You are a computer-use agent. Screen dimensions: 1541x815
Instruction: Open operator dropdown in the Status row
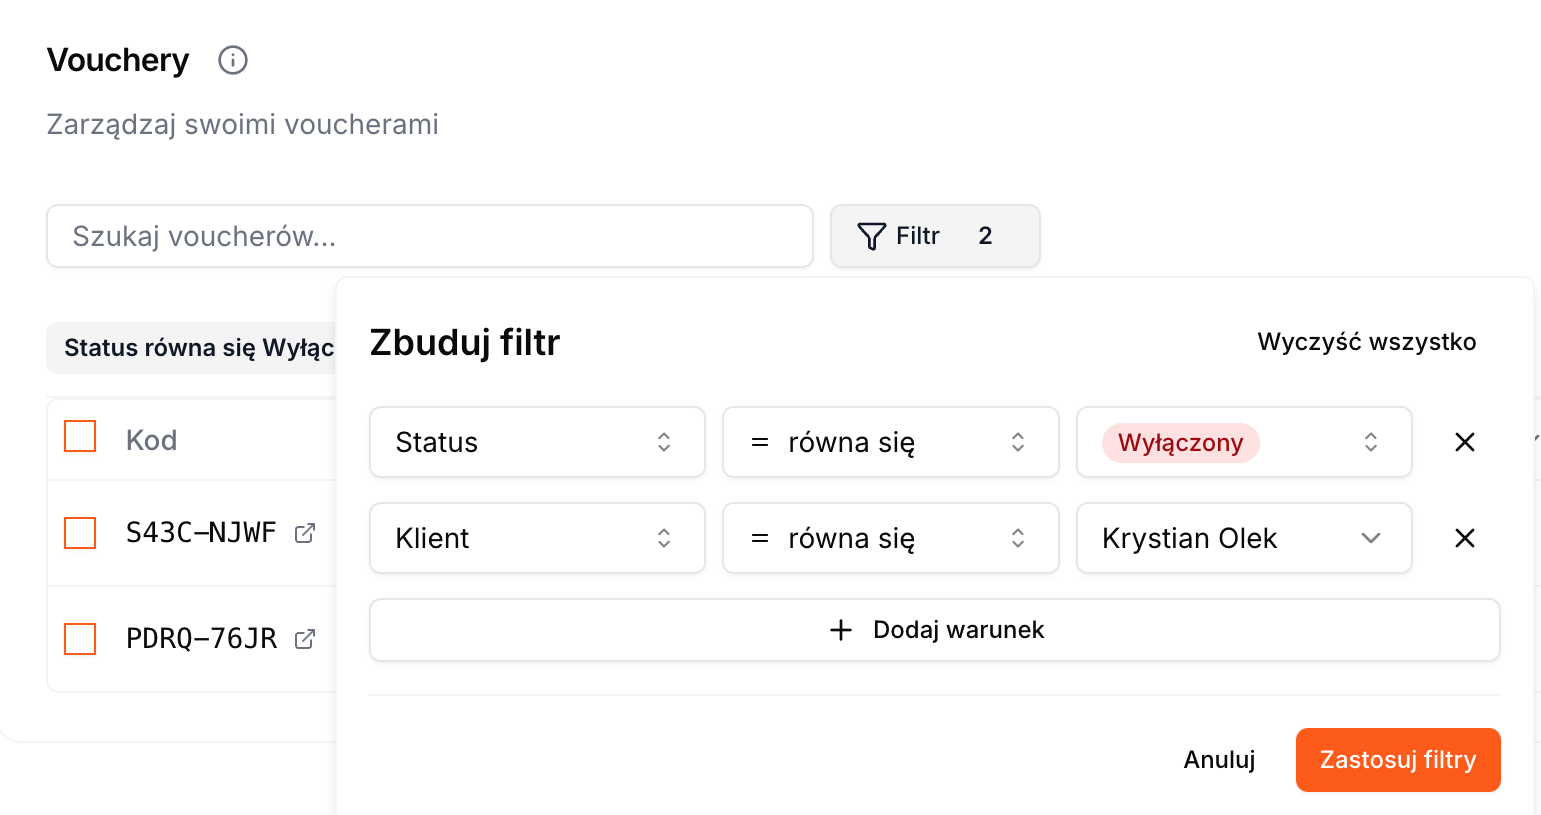point(890,442)
